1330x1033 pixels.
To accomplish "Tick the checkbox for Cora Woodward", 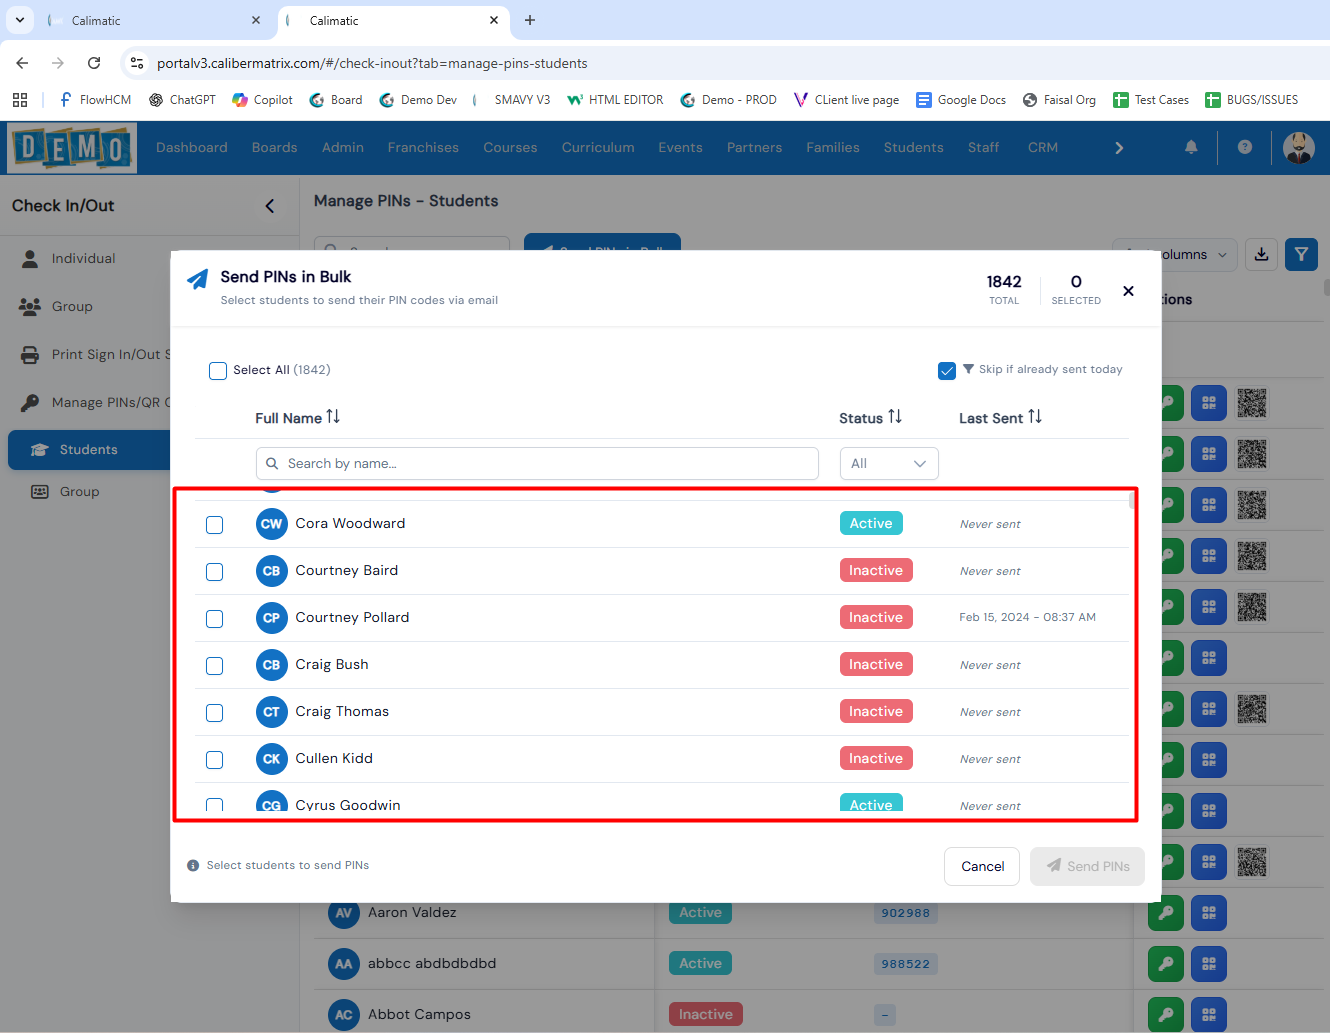I will [x=214, y=525].
